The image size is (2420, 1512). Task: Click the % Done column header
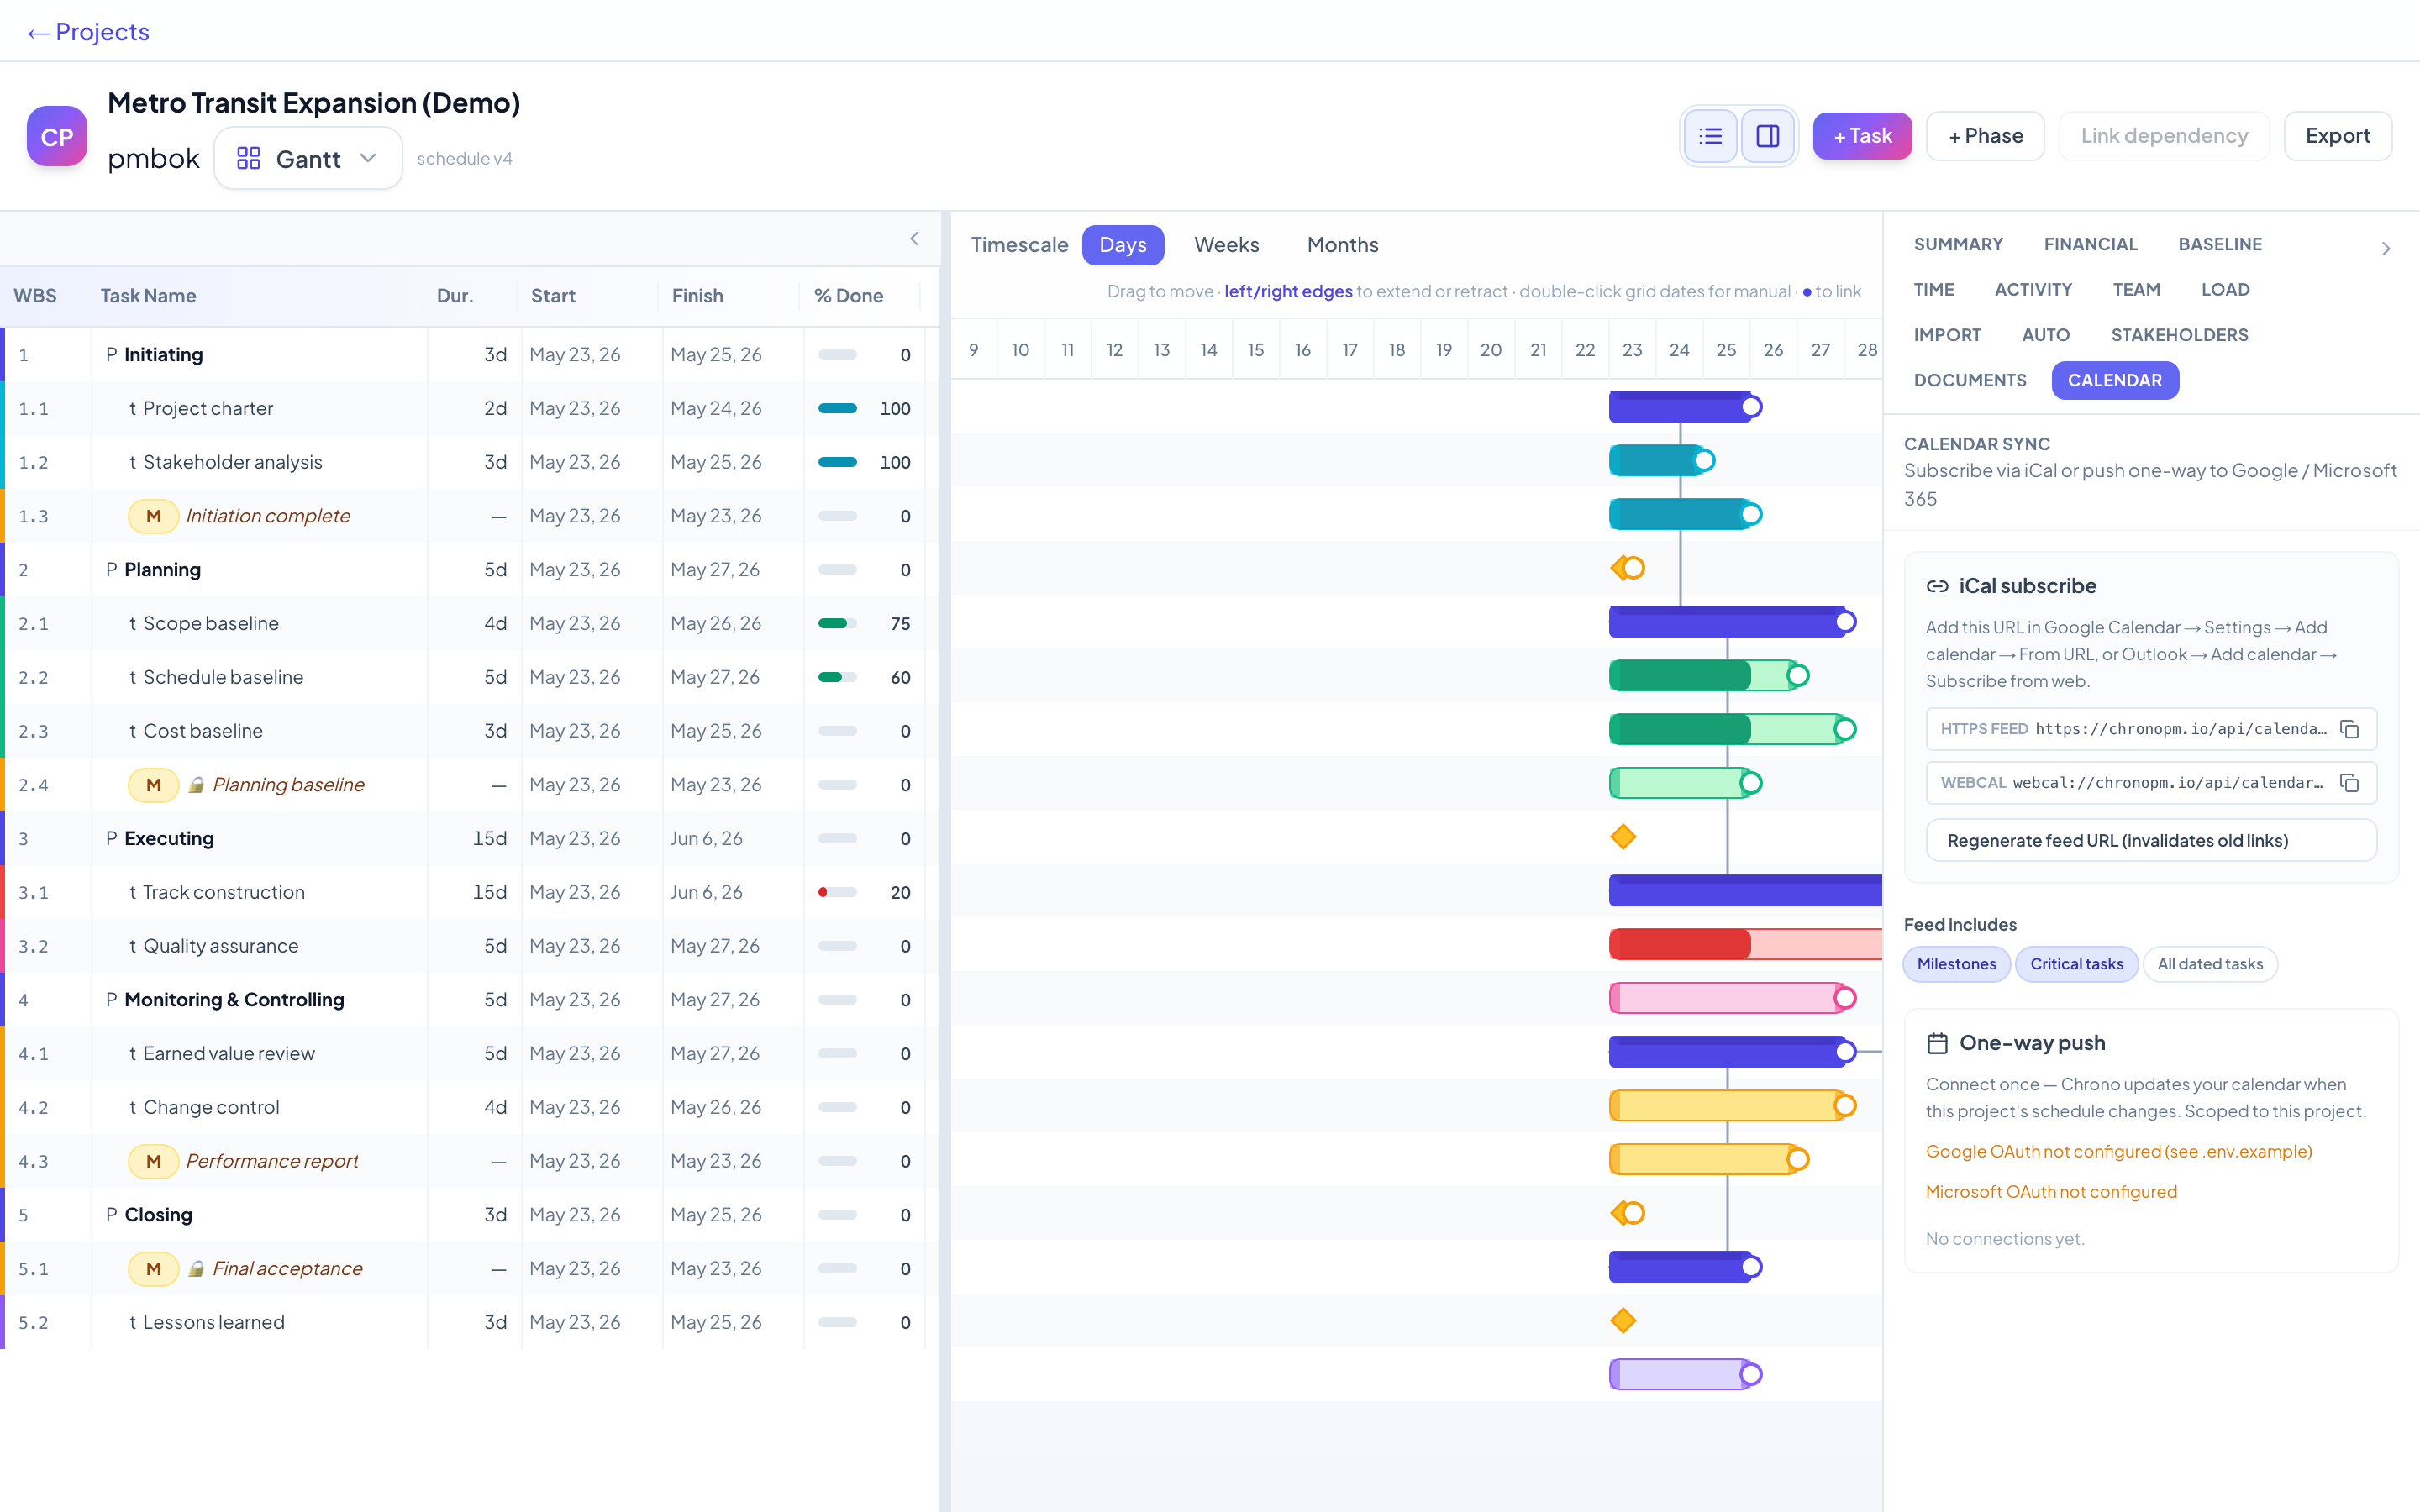[x=848, y=296]
